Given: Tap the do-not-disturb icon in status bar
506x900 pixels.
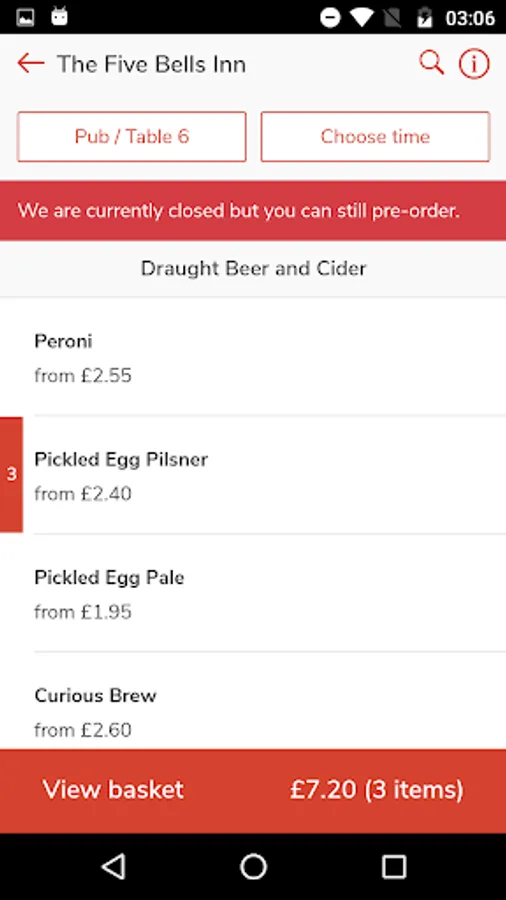Looking at the screenshot, I should pyautogui.click(x=330, y=18).
